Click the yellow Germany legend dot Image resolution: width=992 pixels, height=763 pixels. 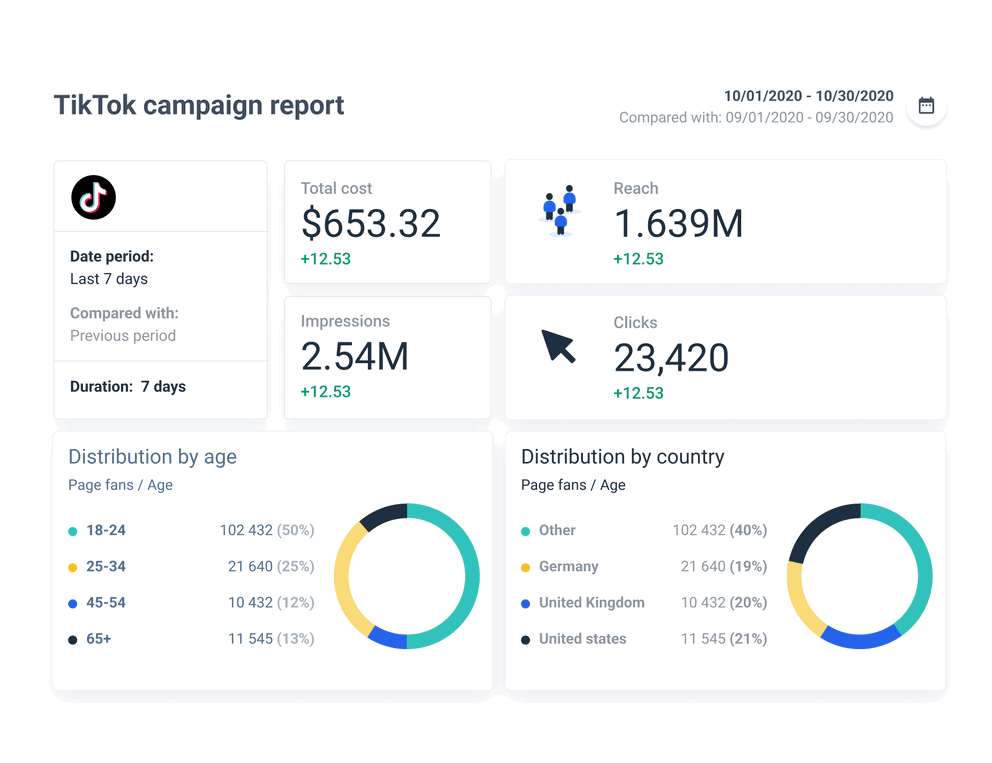(524, 566)
